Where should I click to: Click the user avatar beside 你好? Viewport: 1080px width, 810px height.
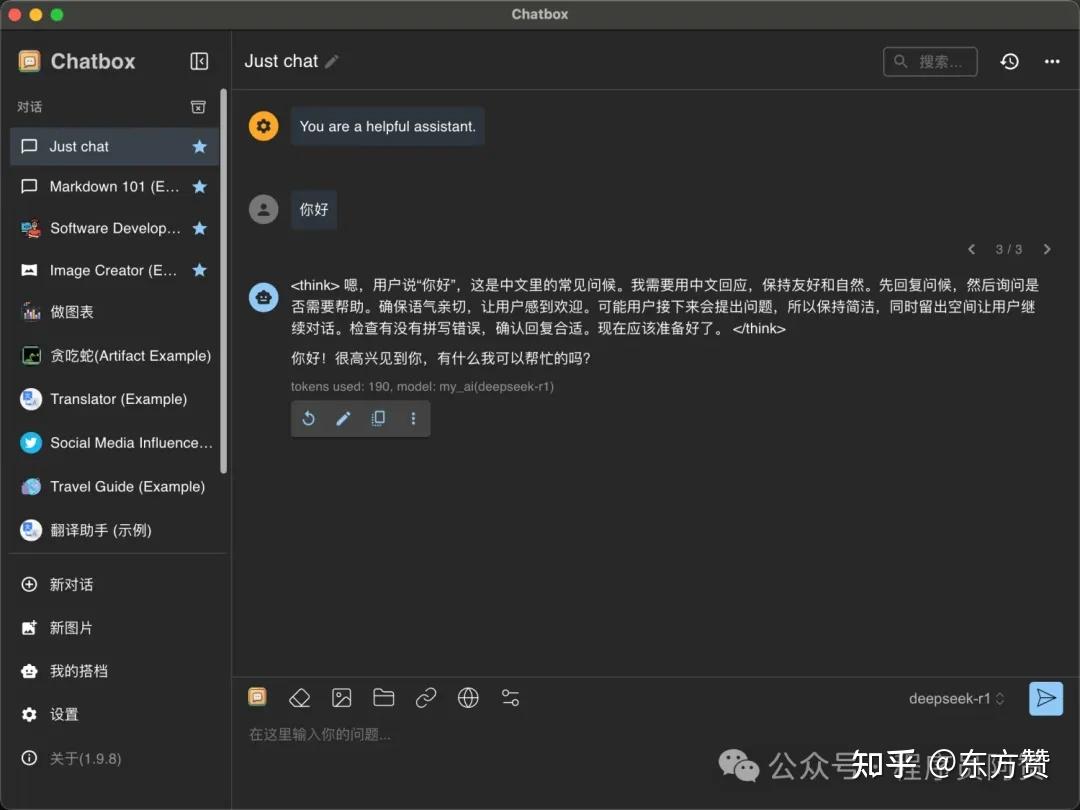(x=263, y=209)
